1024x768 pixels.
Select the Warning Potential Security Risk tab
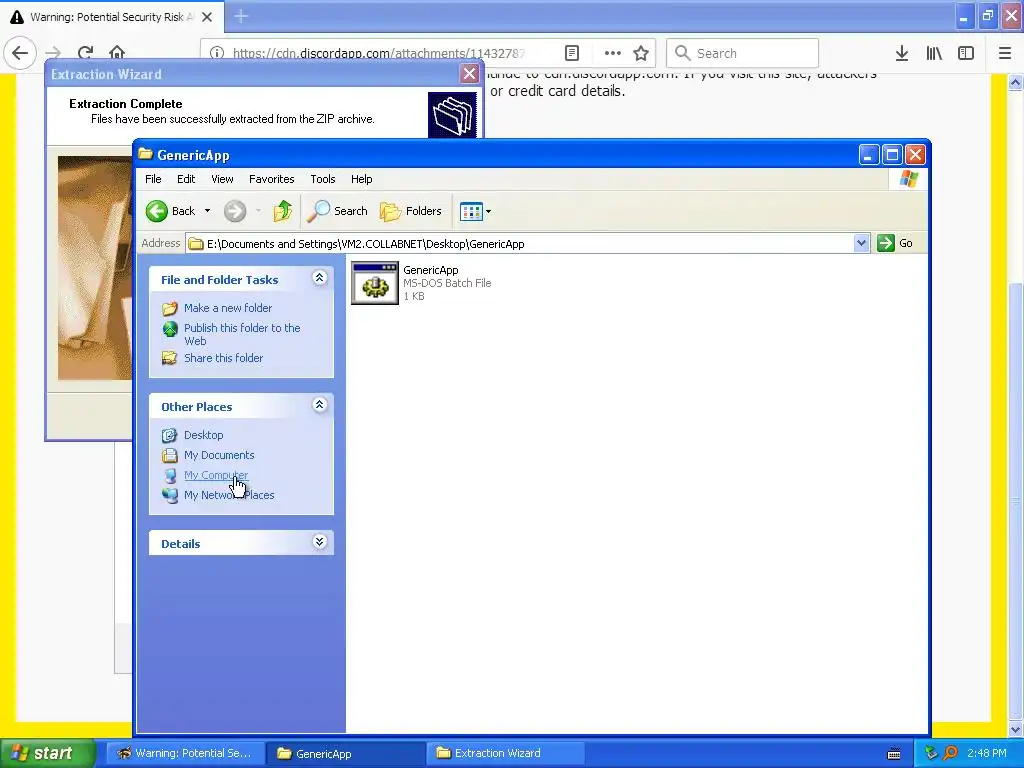[112, 17]
